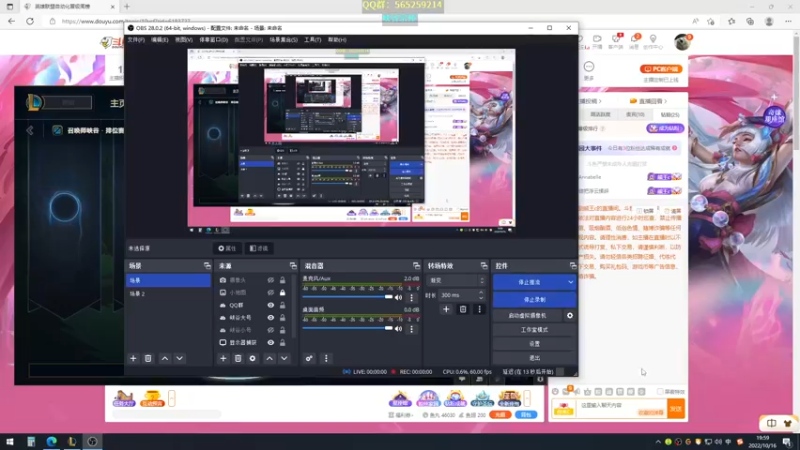Toggle visibility of 显示器捕获 source
This screenshot has height=450, width=800.
(x=270, y=342)
